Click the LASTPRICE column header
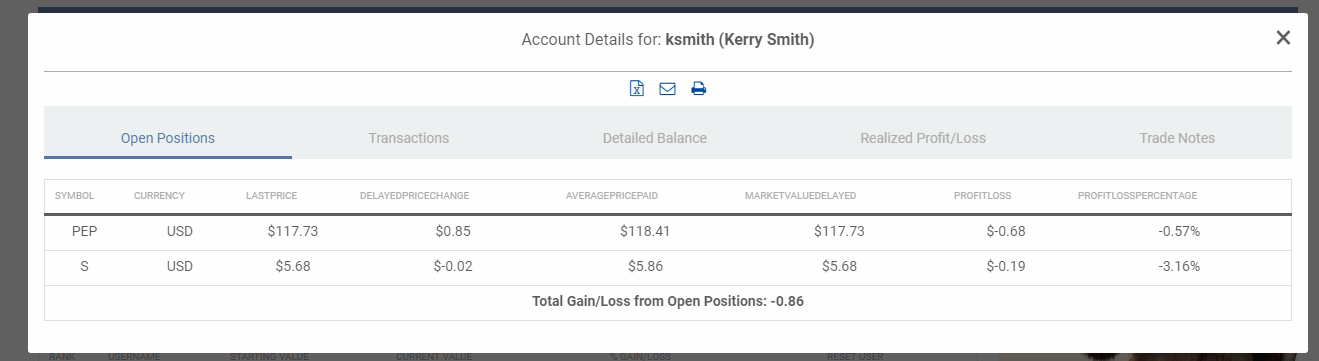Image resolution: width=1319 pixels, height=361 pixels. tap(271, 196)
